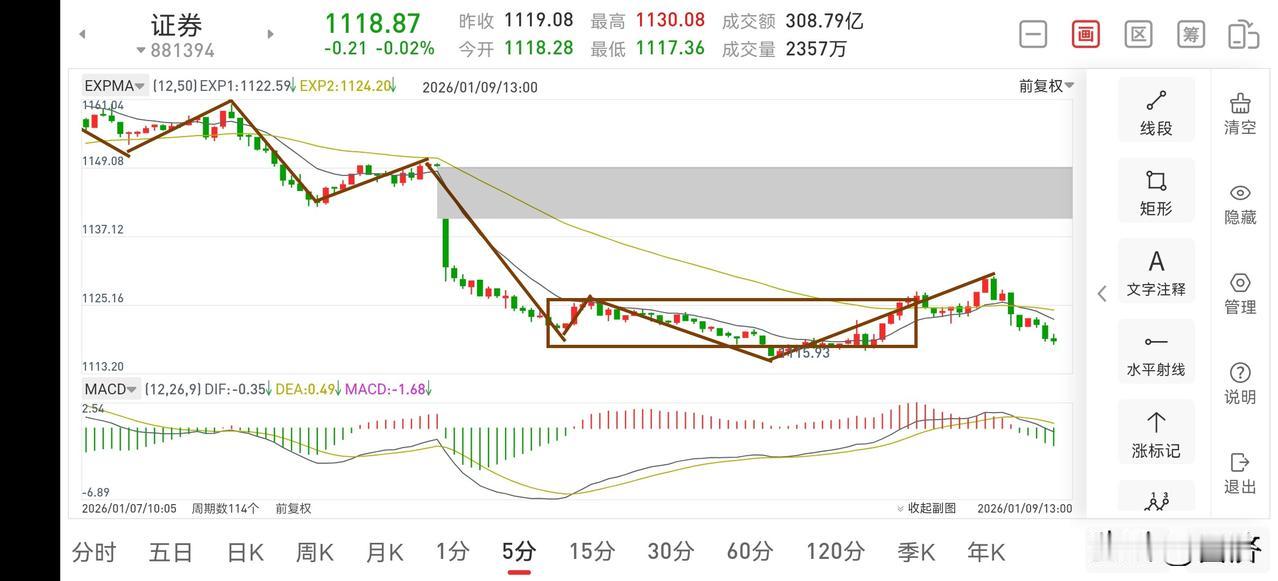The image size is (1278, 581).
Task: Switch to 60分 chart tab
Action: (x=750, y=551)
